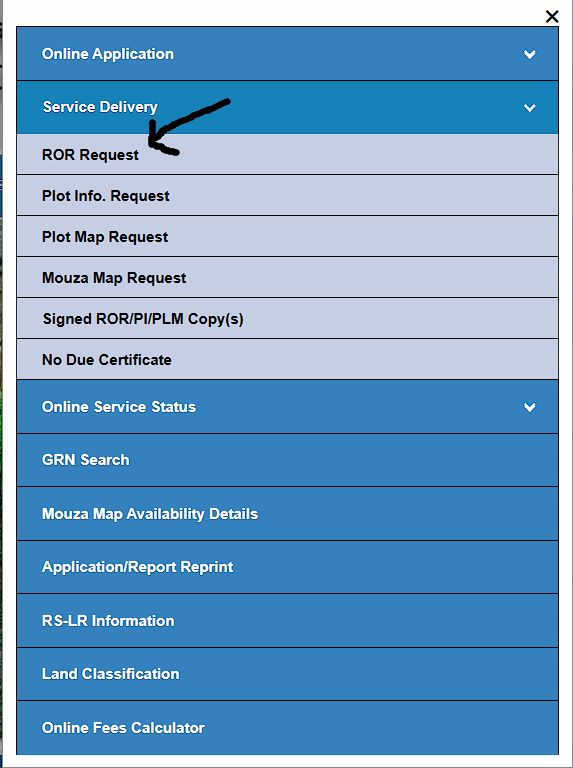Open ROR Request

(287, 154)
